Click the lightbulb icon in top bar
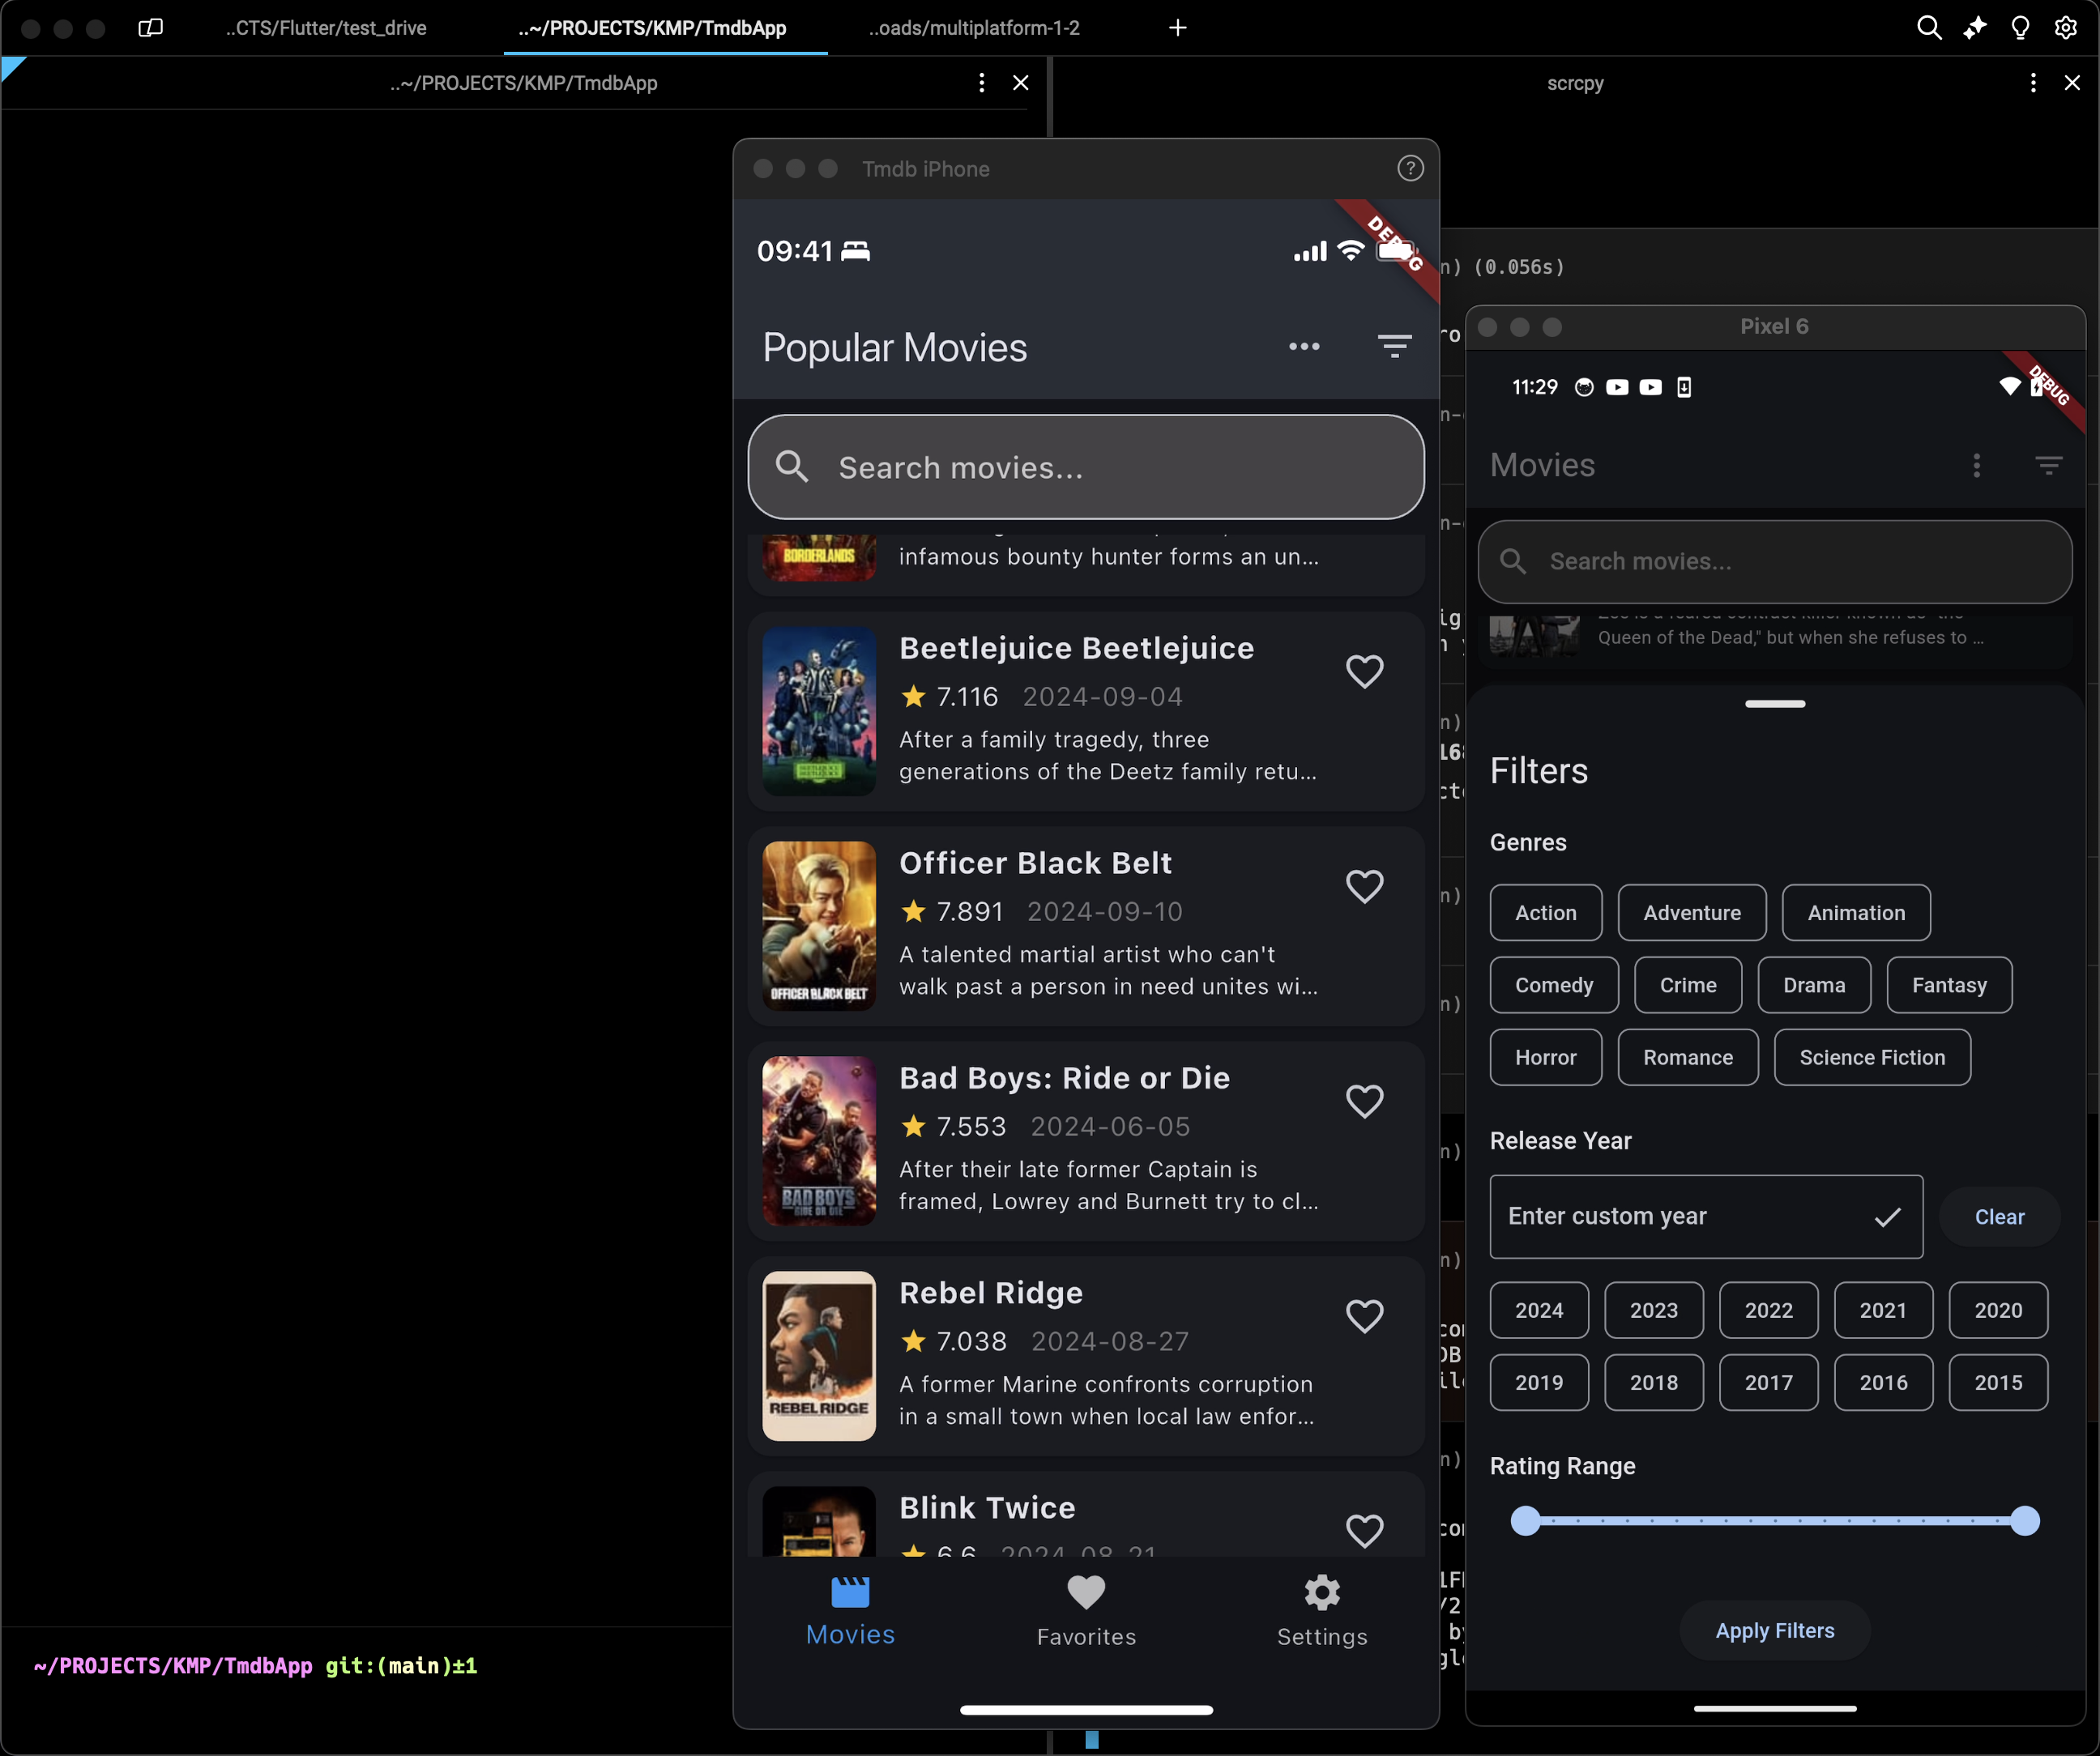 pyautogui.click(x=2020, y=28)
